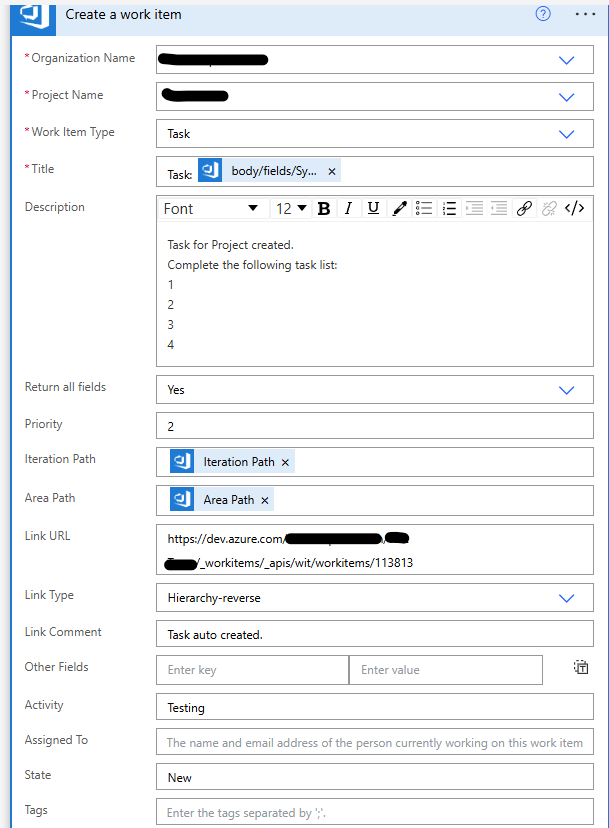
Task: Click the remove link icon
Action: tap(549, 209)
